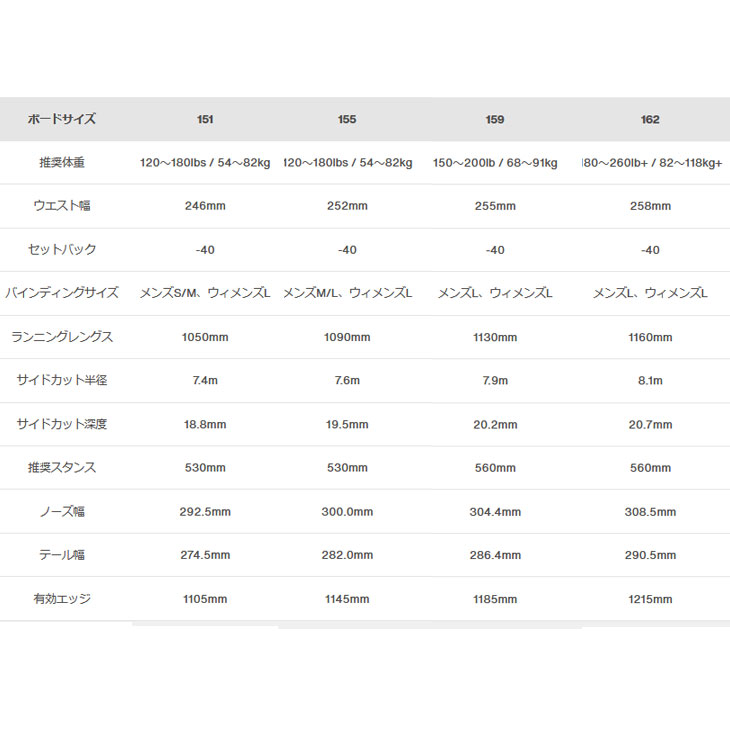Click the テール幅 row label
The width and height of the screenshot is (730, 730).
pyautogui.click(x=62, y=554)
